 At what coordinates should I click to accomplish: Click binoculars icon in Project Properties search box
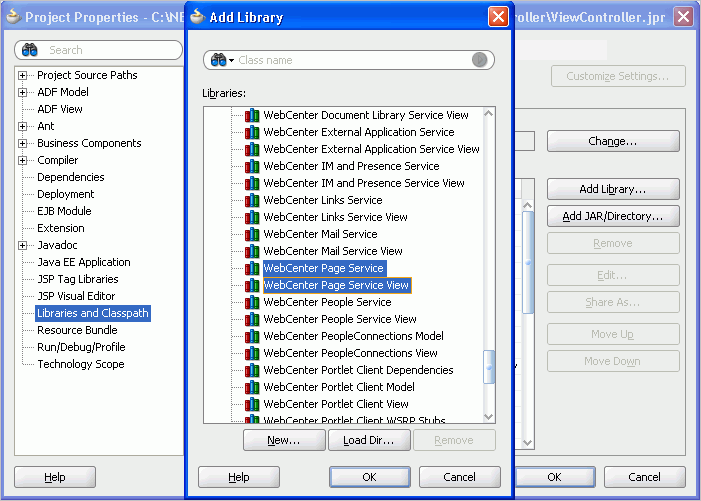pyautogui.click(x=30, y=50)
